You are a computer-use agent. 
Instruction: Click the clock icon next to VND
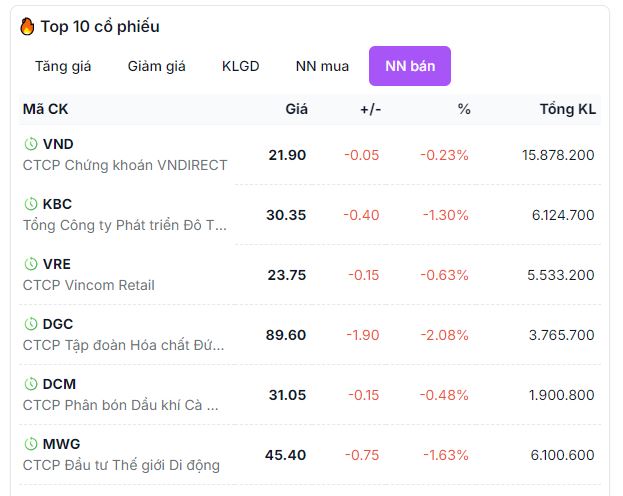point(31,144)
